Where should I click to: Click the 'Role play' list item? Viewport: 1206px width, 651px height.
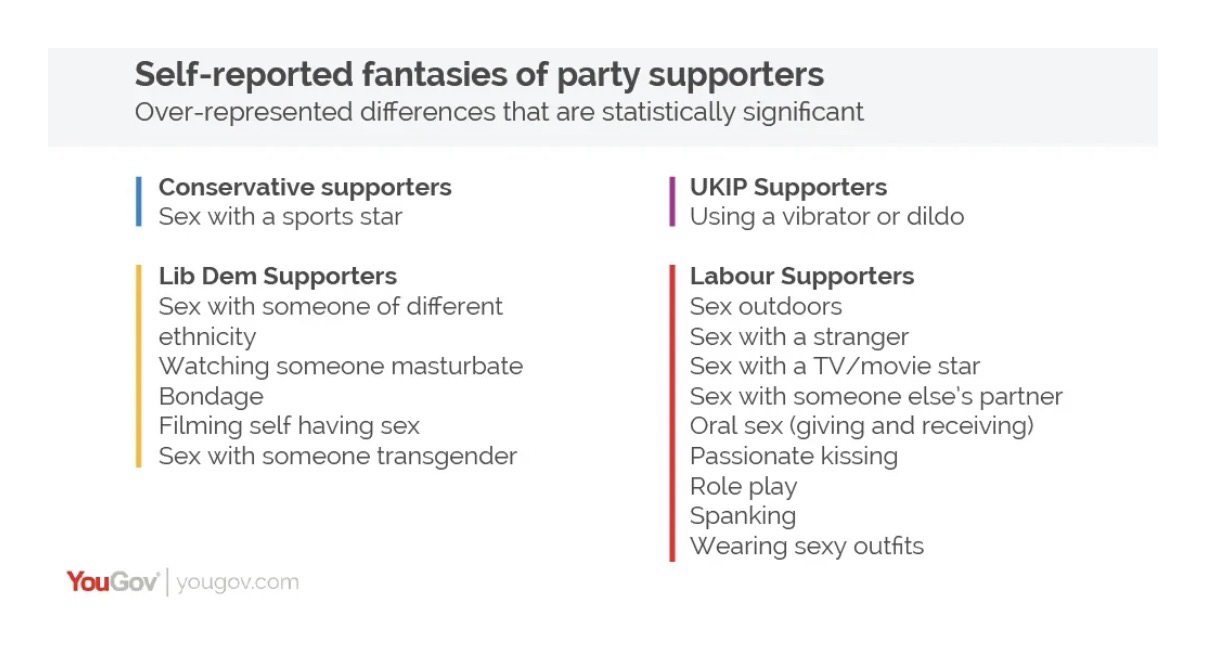[743, 487]
